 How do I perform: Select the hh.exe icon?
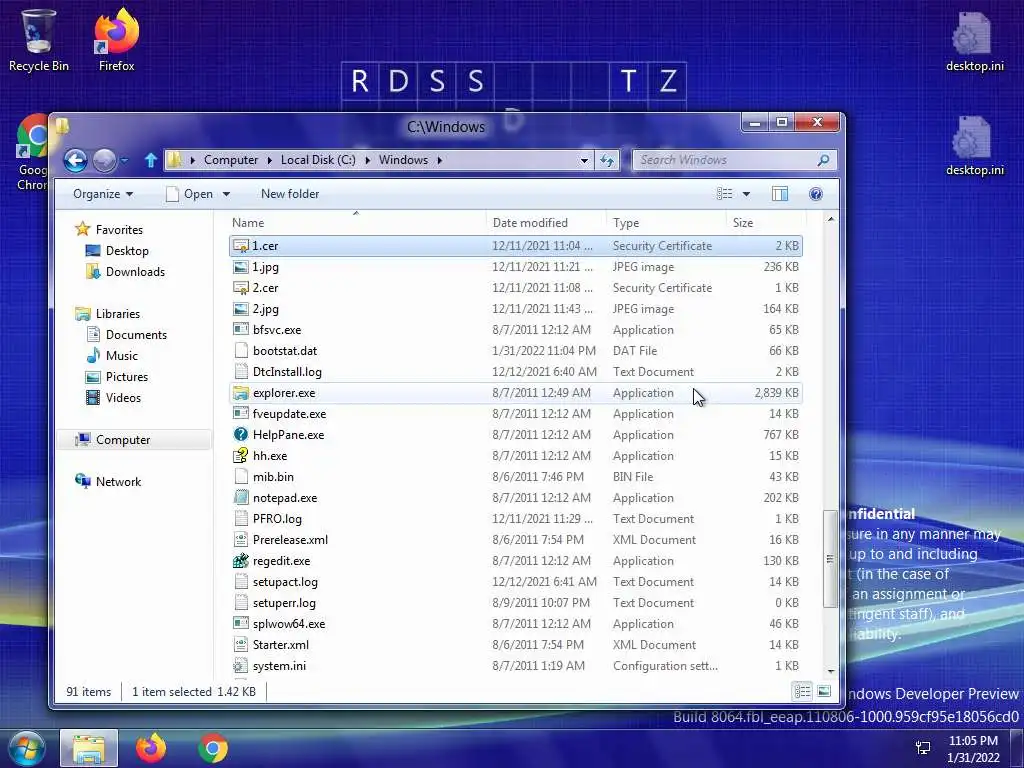(x=241, y=456)
